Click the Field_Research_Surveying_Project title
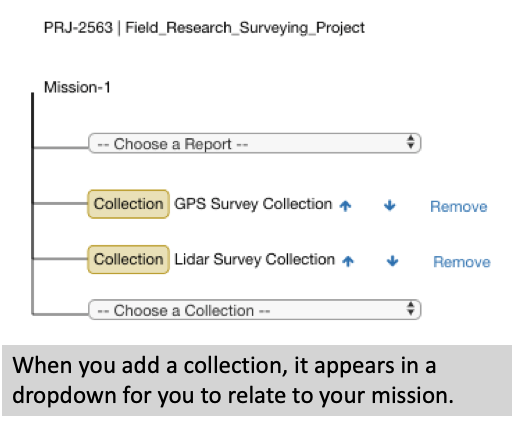The image size is (515, 422). (245, 28)
